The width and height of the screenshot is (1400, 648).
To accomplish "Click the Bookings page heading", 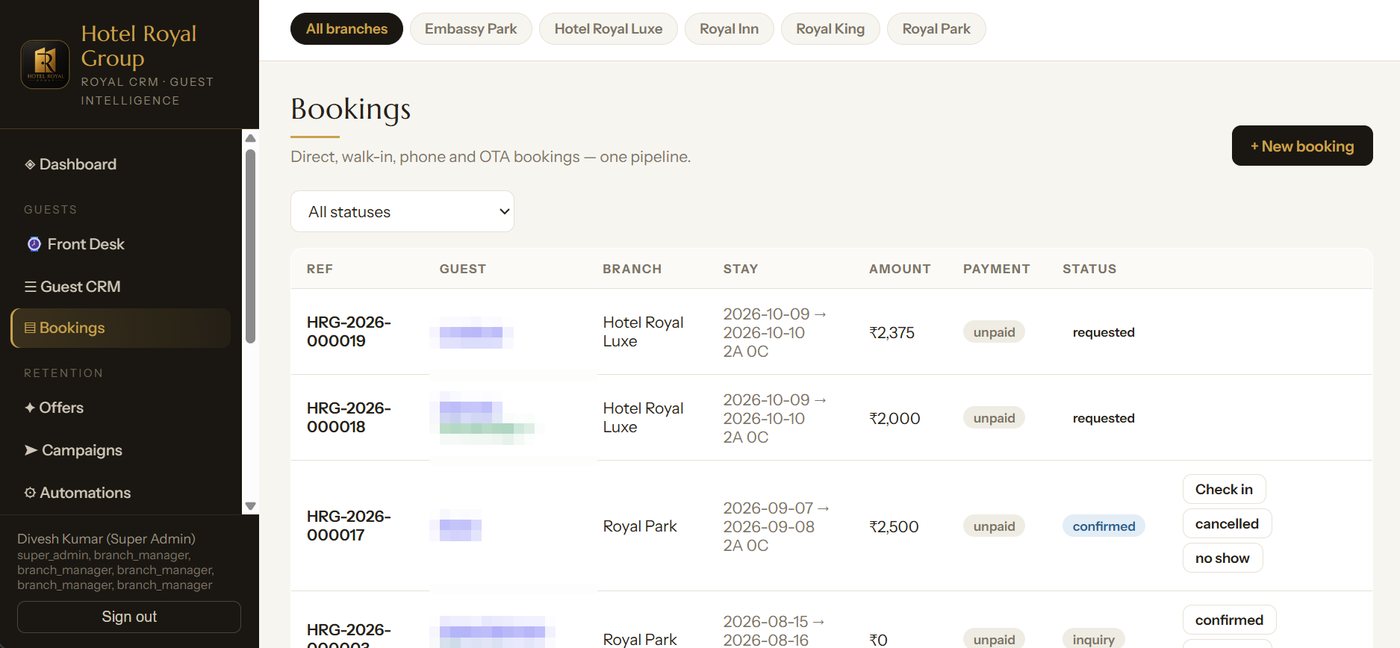I will coord(350,109).
